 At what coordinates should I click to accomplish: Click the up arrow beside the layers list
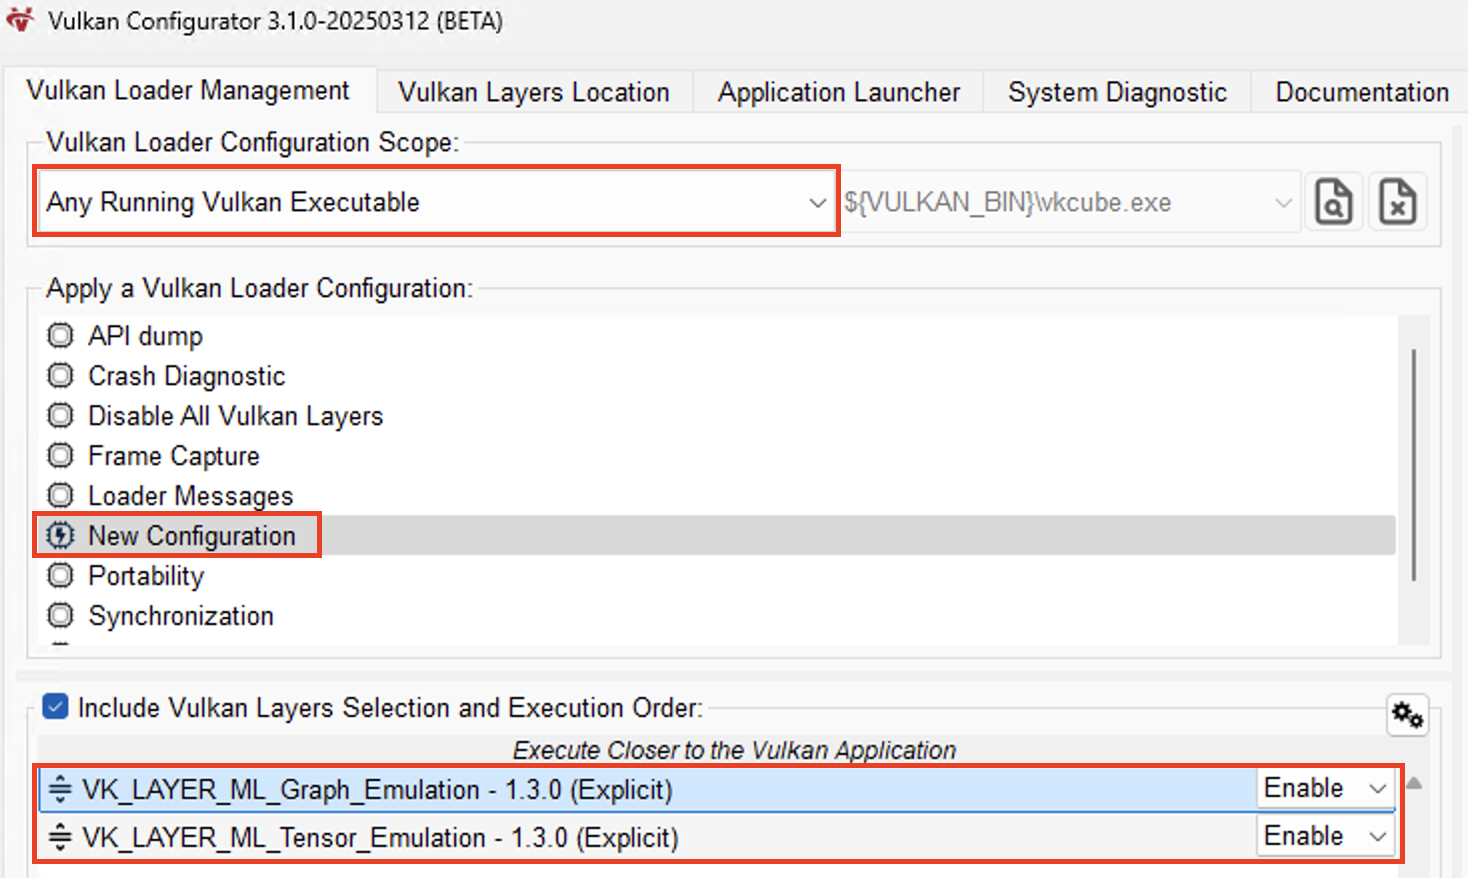click(1414, 784)
